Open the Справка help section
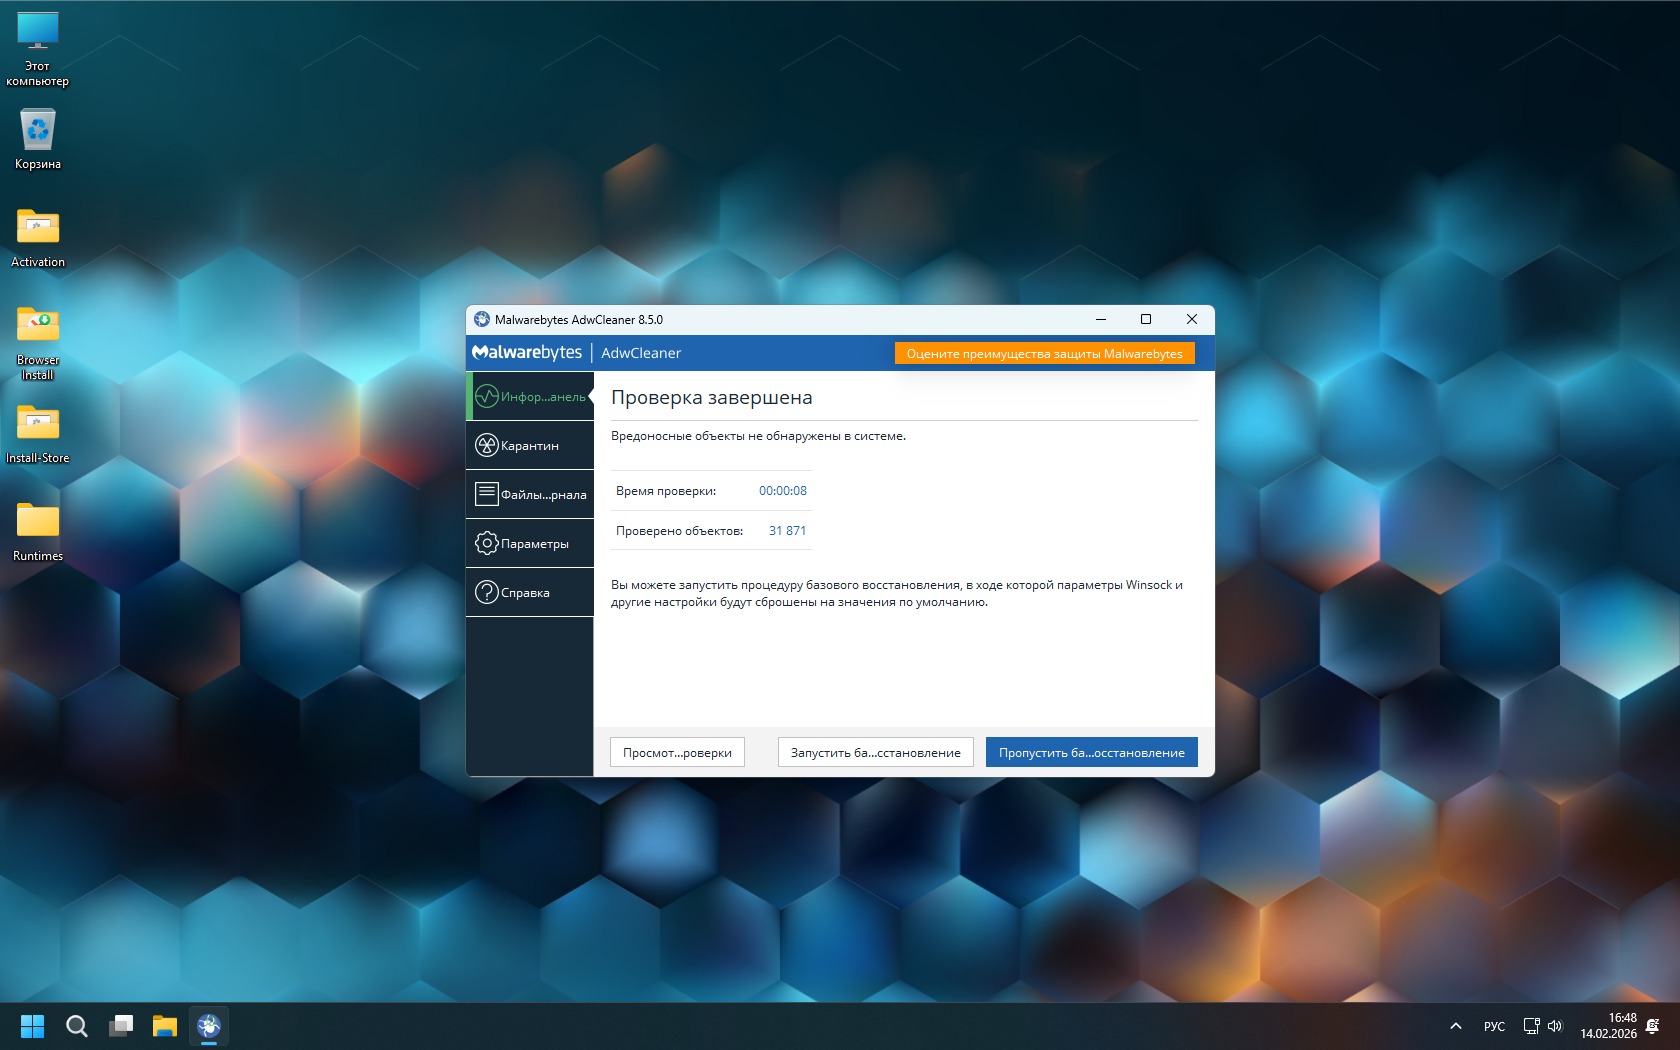 pyautogui.click(x=530, y=593)
